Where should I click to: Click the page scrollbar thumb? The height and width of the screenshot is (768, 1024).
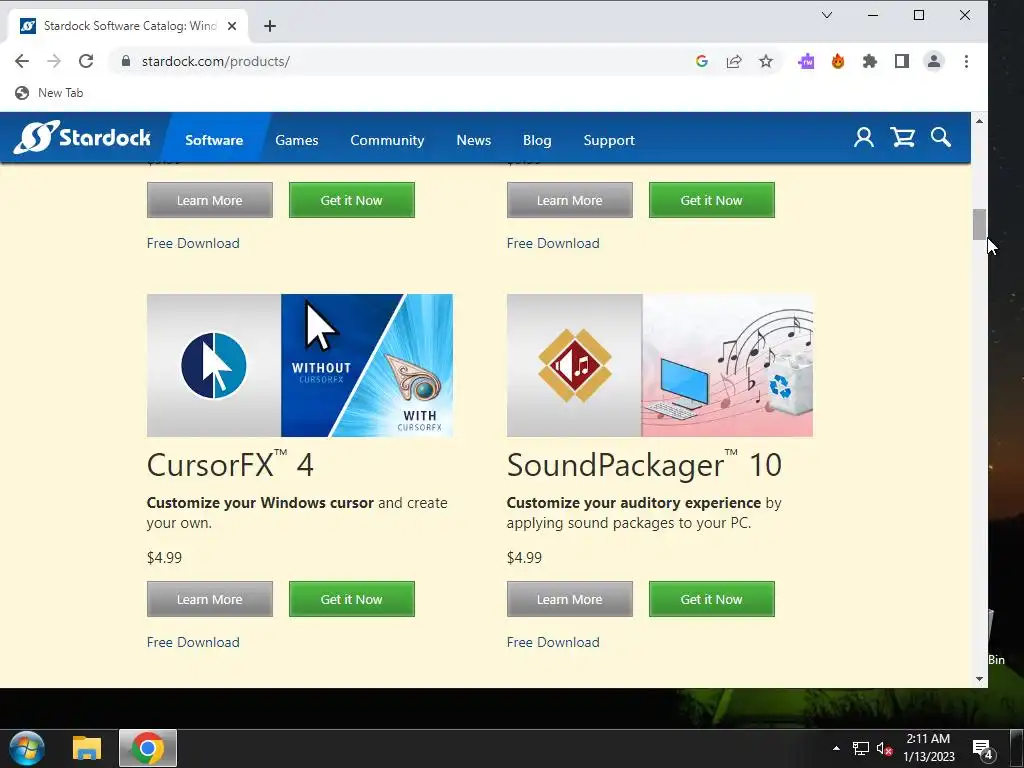(x=979, y=224)
